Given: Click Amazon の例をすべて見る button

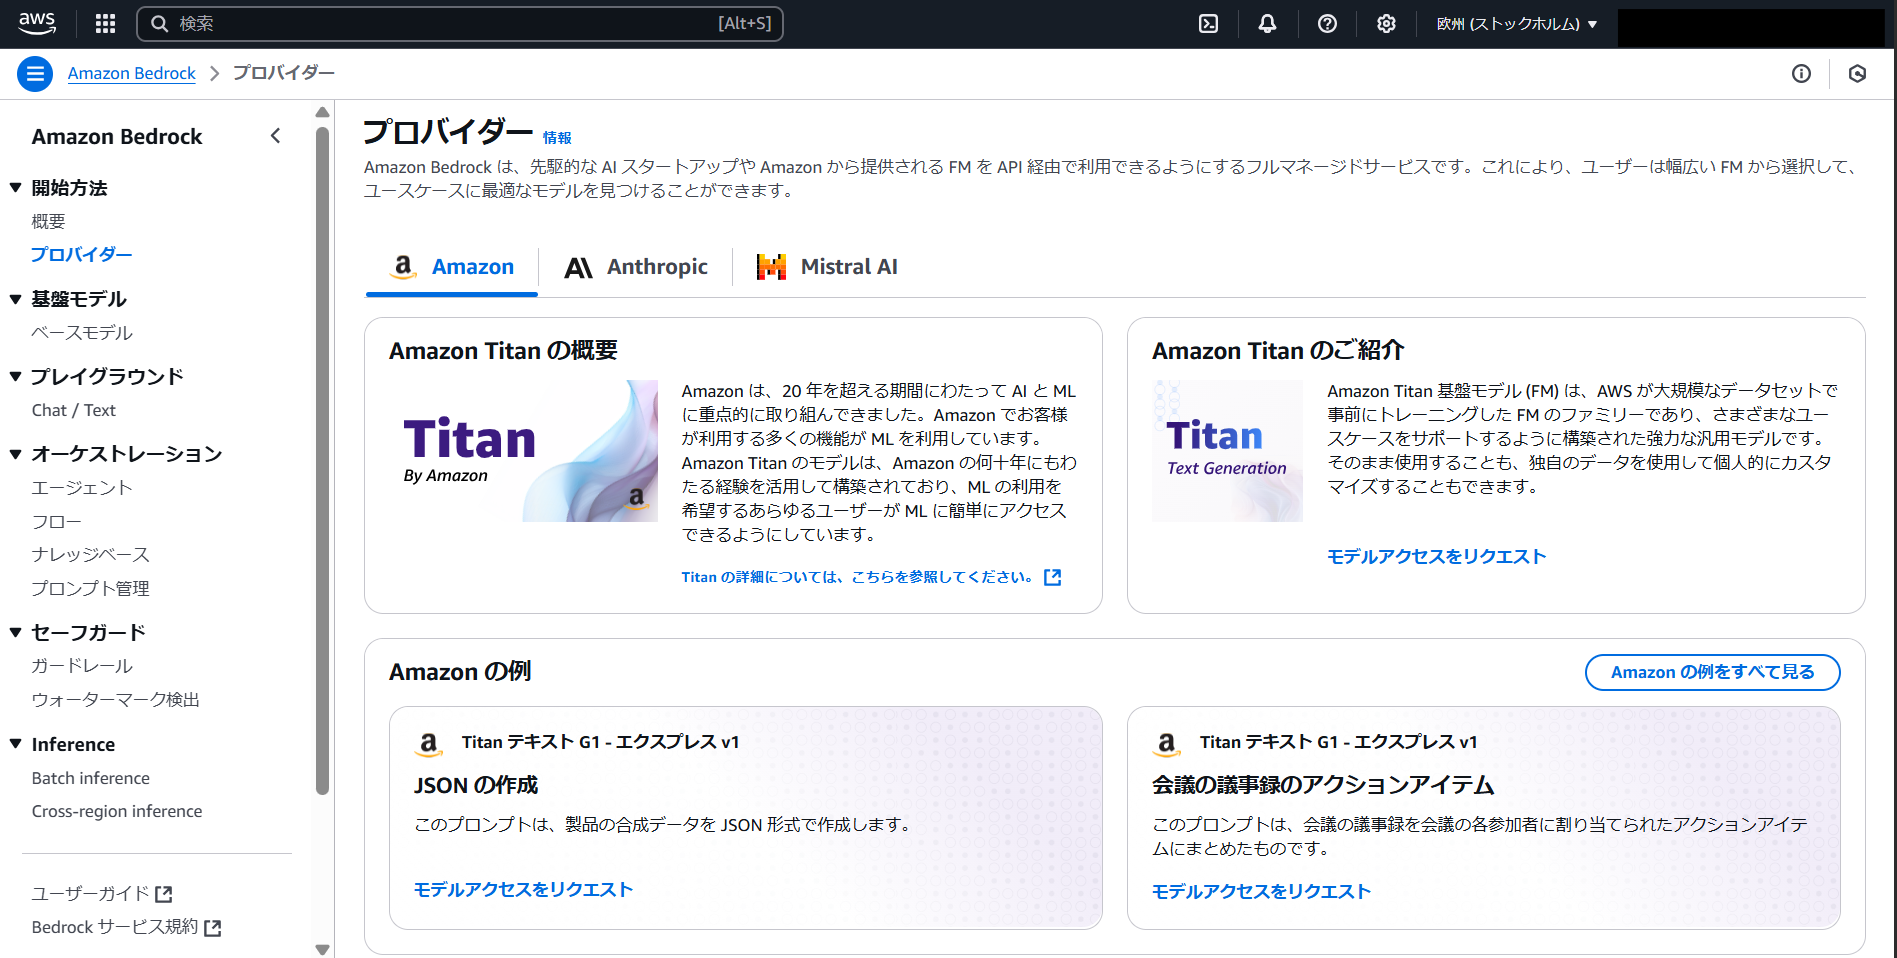Looking at the screenshot, I should [x=1712, y=672].
